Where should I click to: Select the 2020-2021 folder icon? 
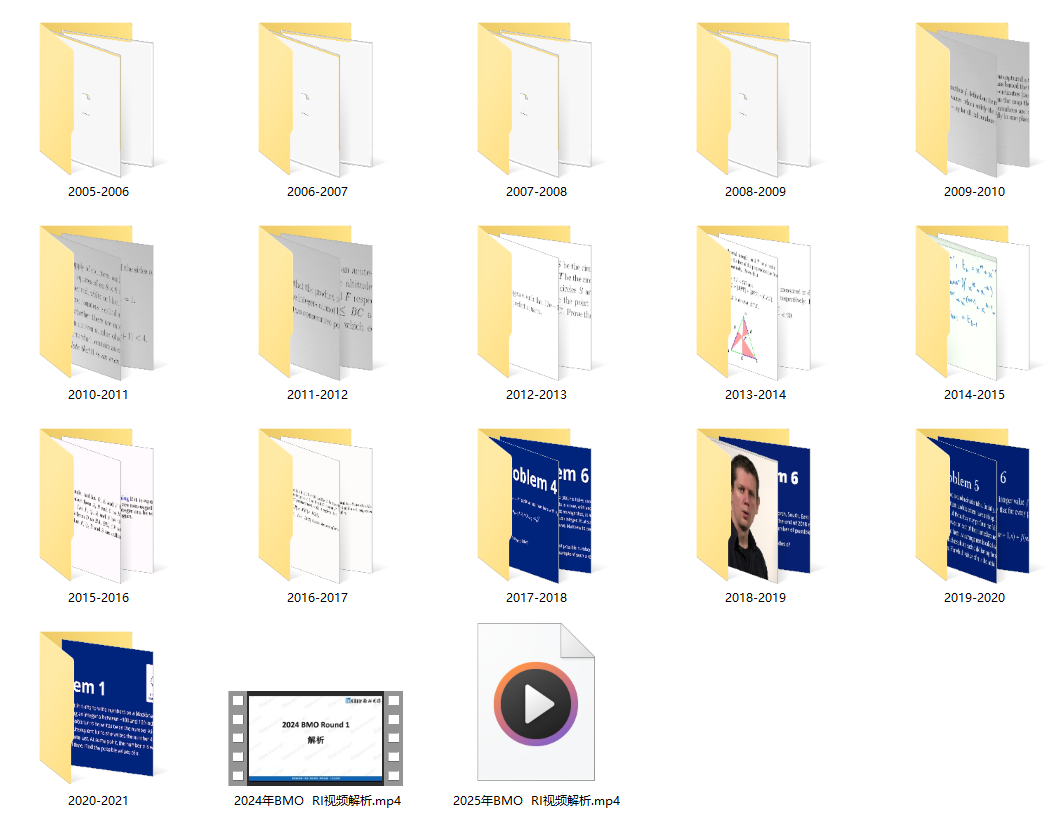click(x=97, y=709)
